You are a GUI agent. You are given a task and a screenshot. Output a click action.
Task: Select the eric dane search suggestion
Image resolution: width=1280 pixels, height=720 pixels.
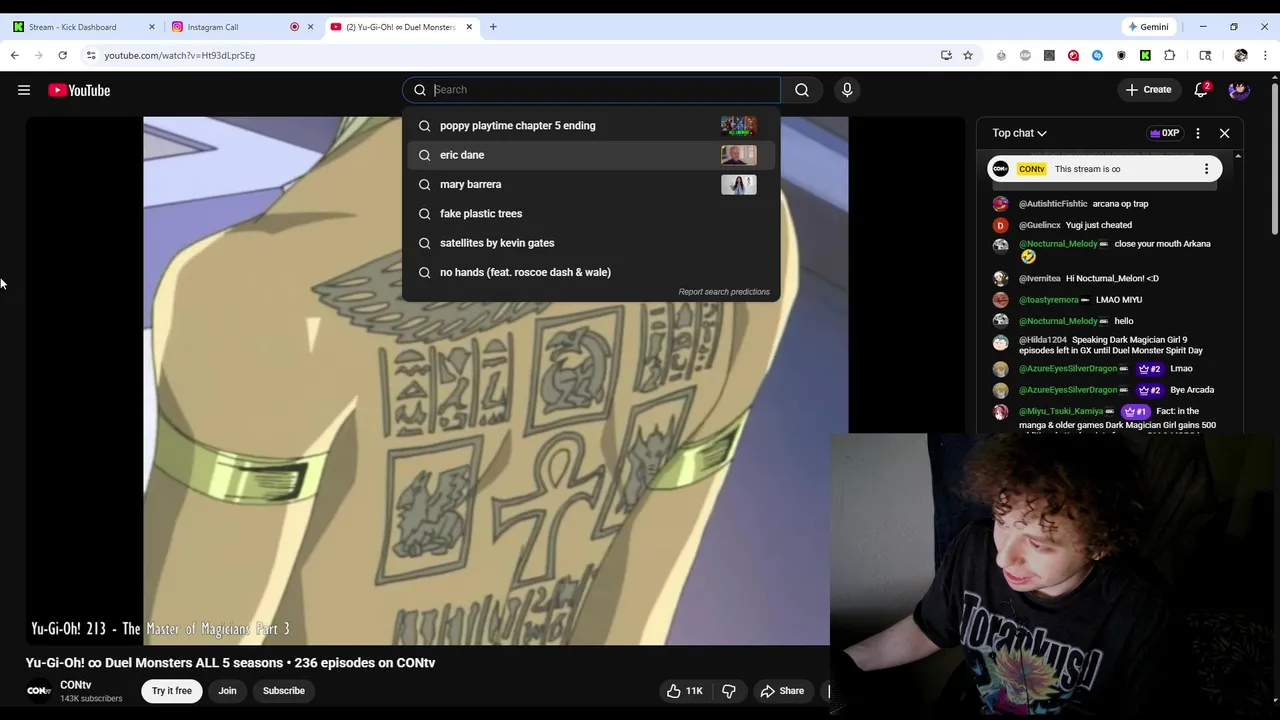[x=590, y=155]
